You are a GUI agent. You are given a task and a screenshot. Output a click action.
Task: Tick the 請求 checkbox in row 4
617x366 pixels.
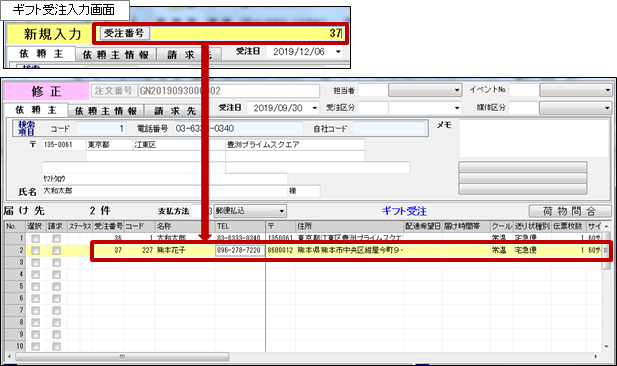(56, 274)
